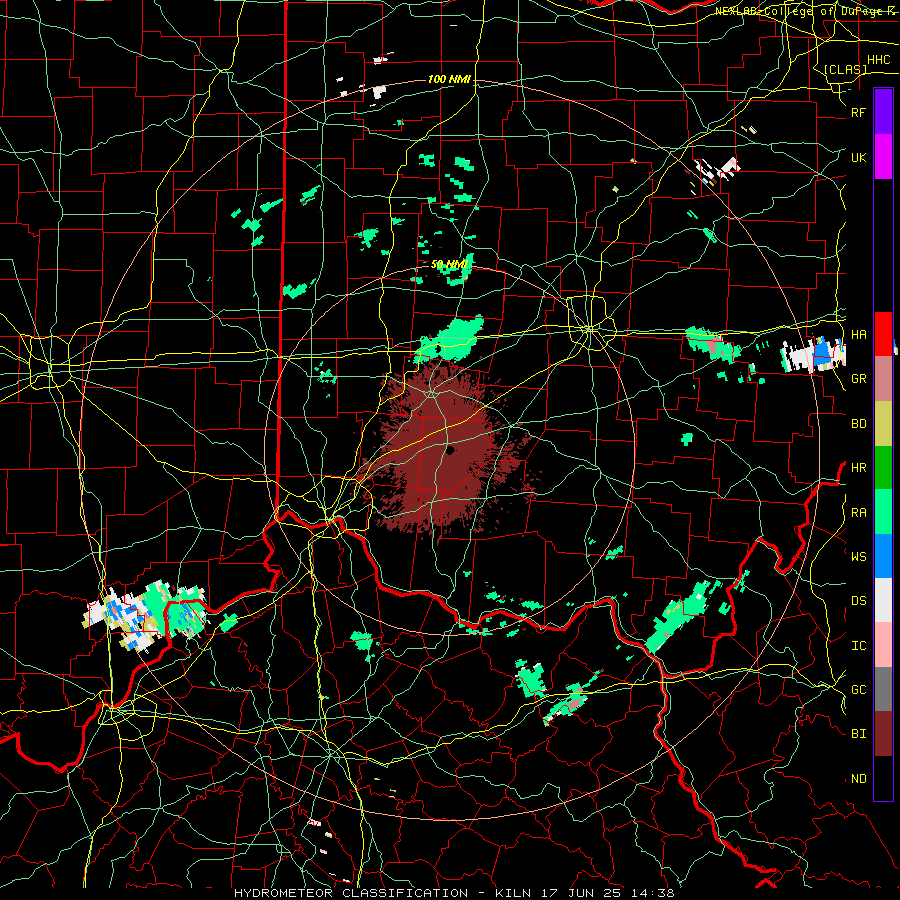Click the HA legend label
This screenshot has width=900, height=900.
[858, 334]
